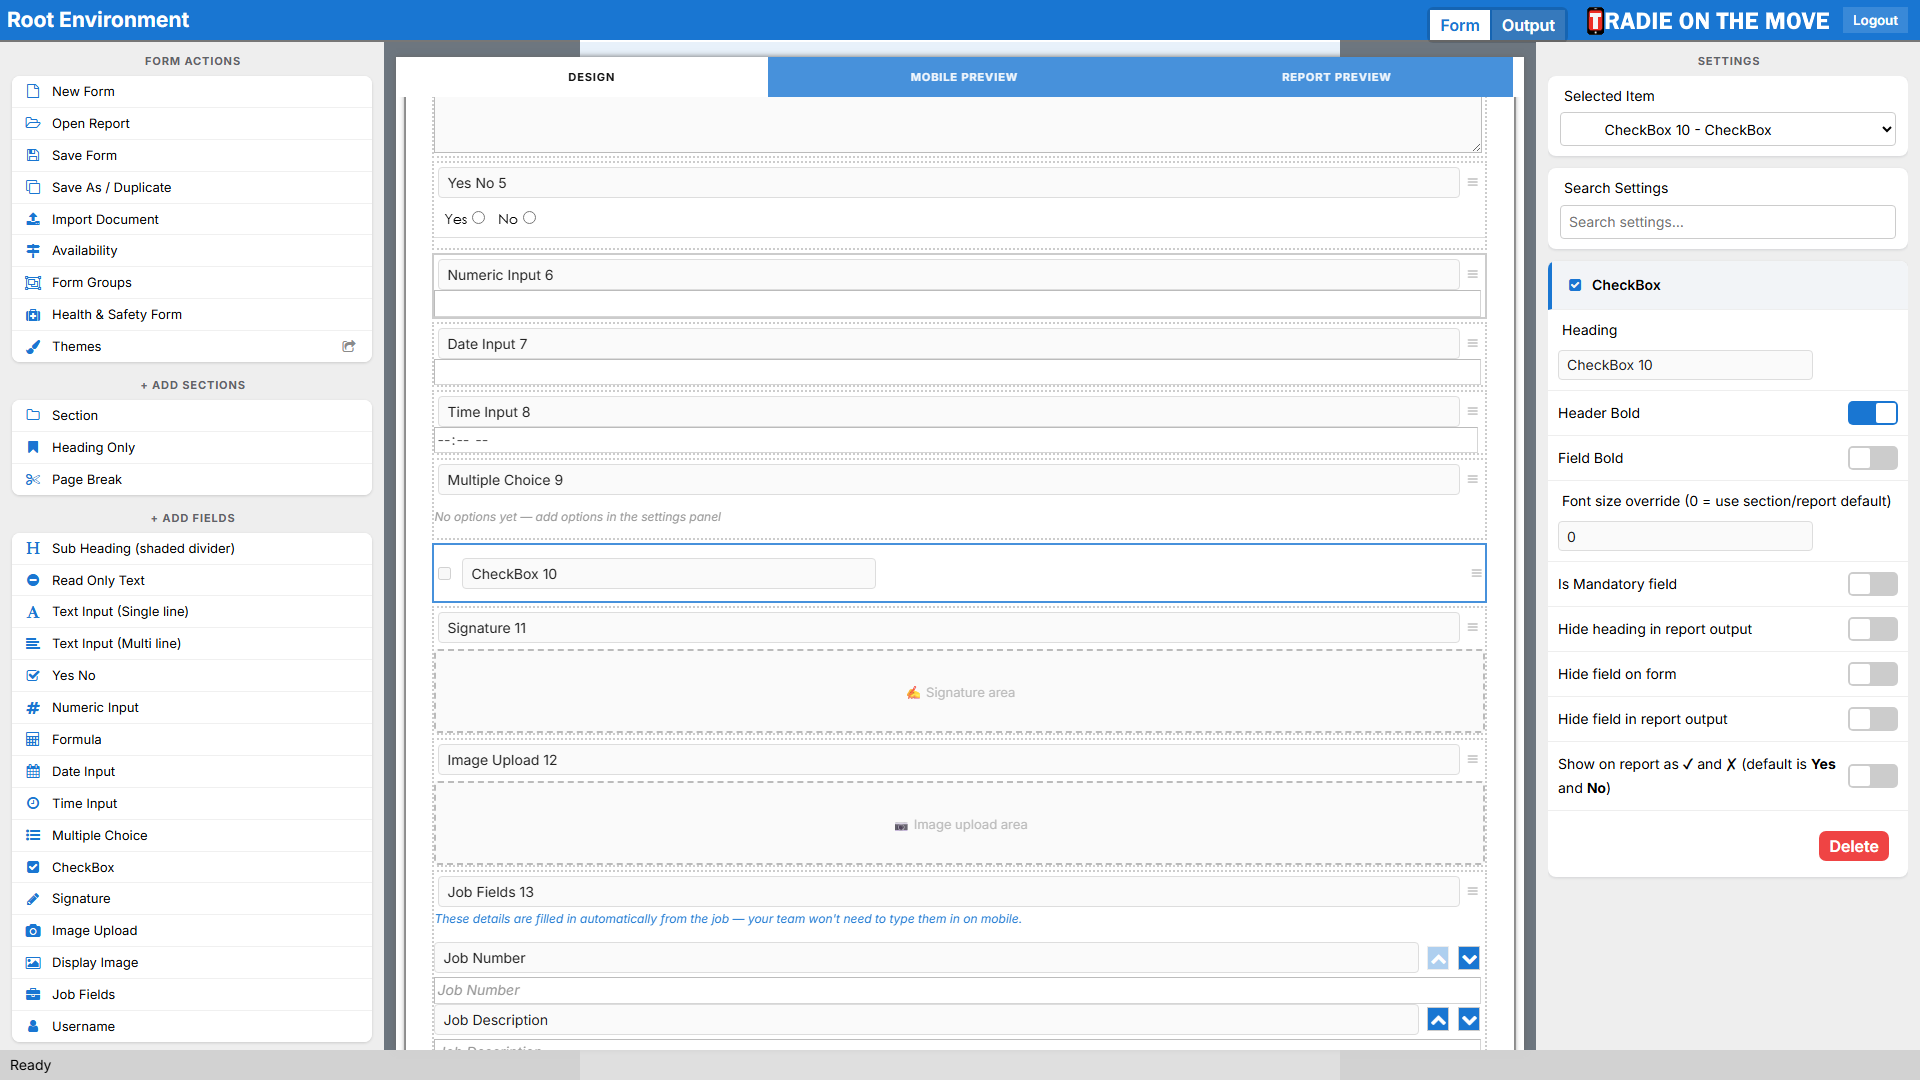Click the Open Report folder icon
1920x1080 pixels.
33,123
